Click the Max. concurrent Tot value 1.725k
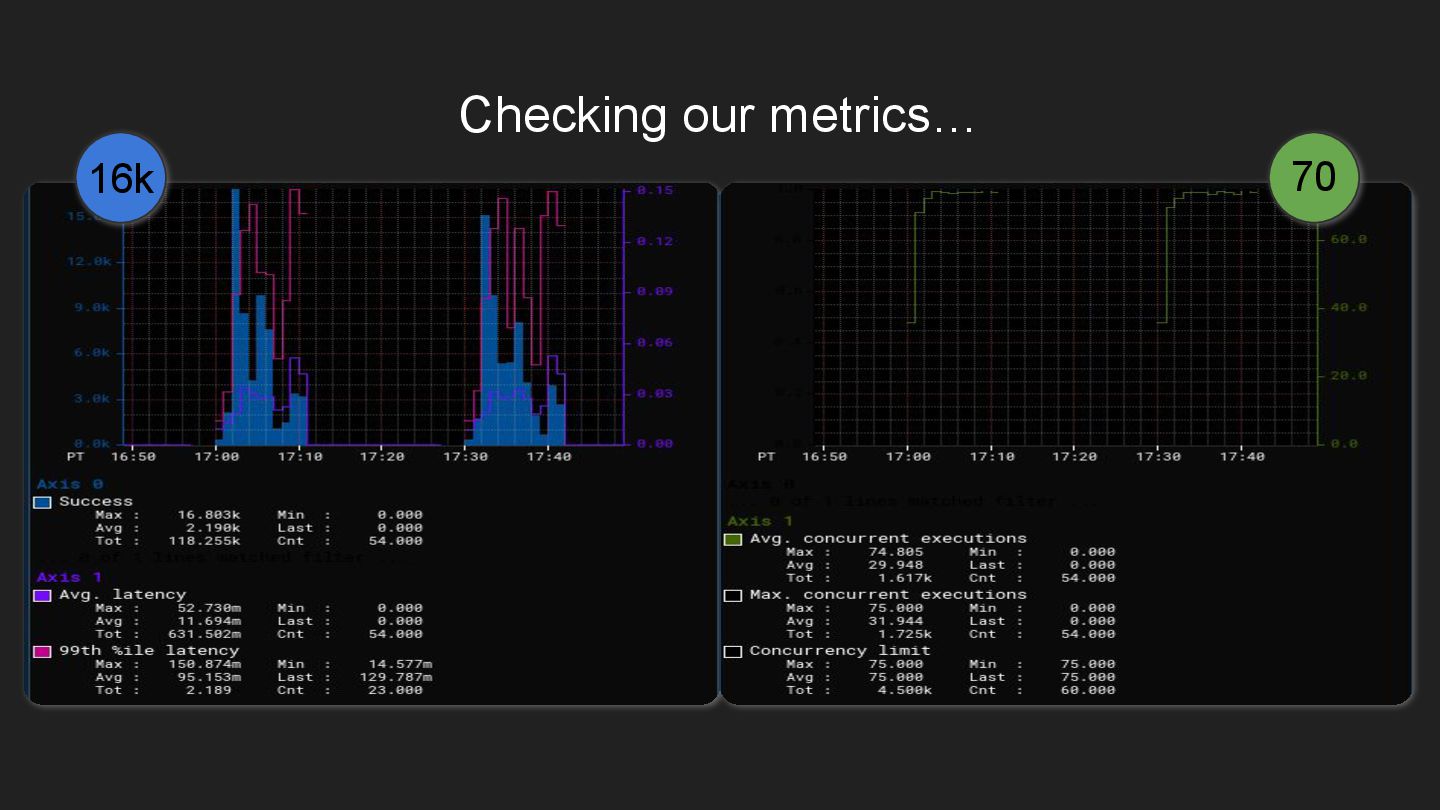The width and height of the screenshot is (1440, 810). point(904,634)
